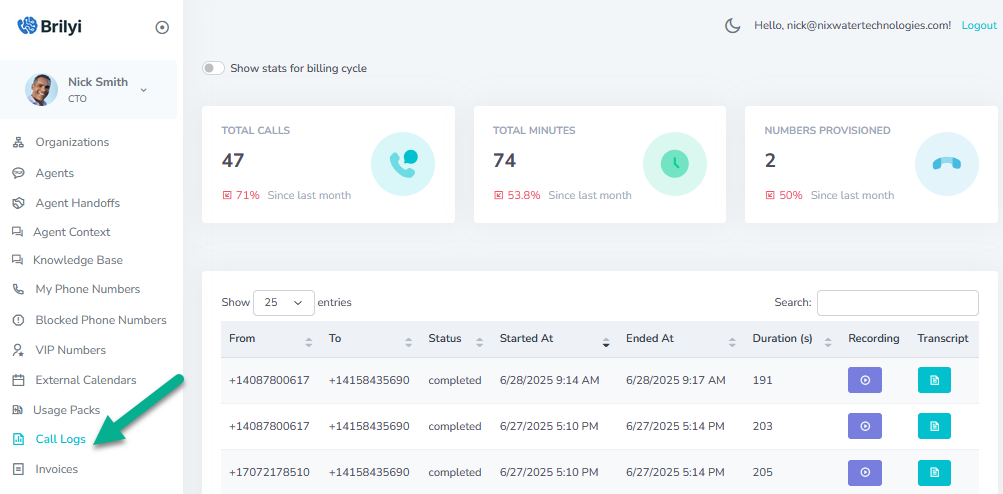Open the entries per page dropdown

point(284,302)
